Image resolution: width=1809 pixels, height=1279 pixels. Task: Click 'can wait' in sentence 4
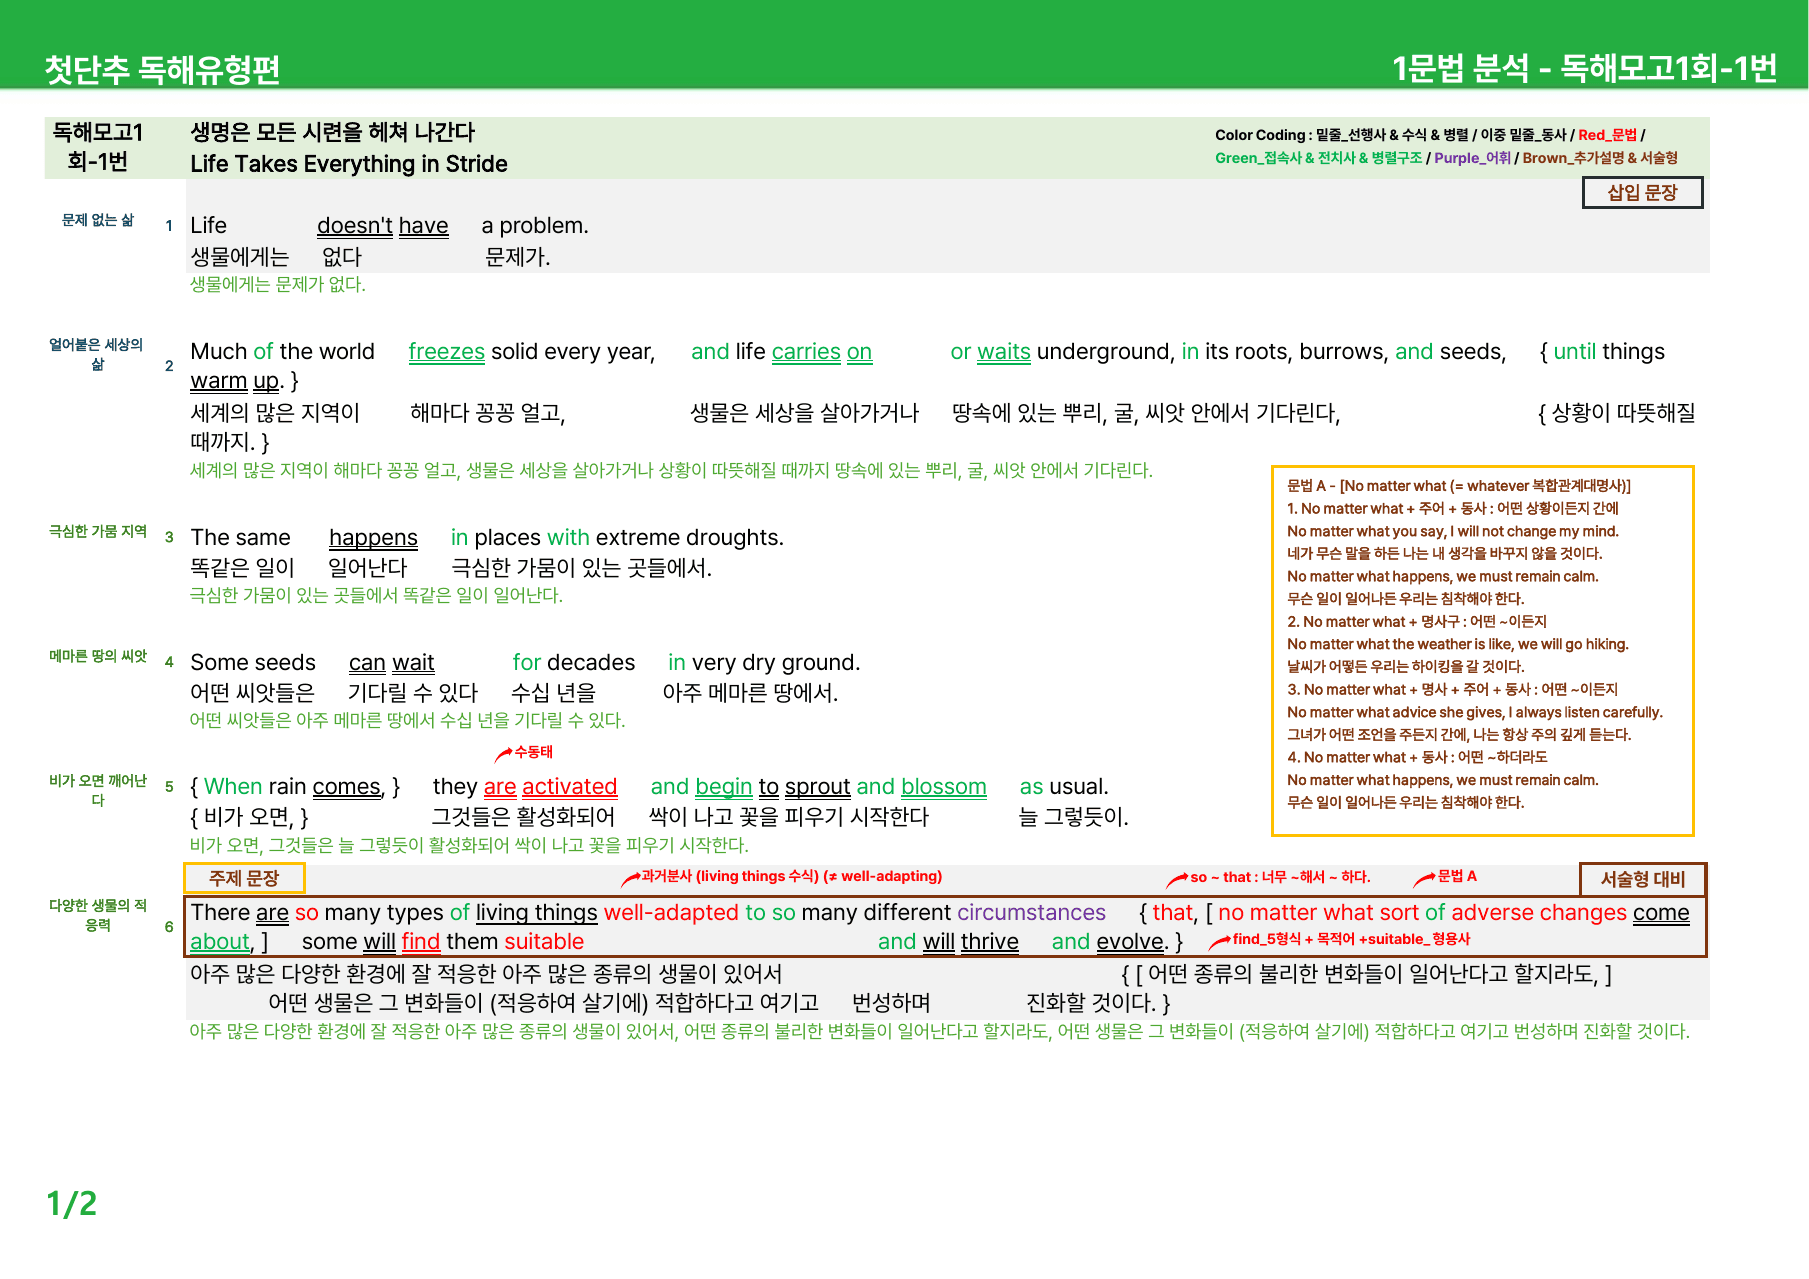391,663
